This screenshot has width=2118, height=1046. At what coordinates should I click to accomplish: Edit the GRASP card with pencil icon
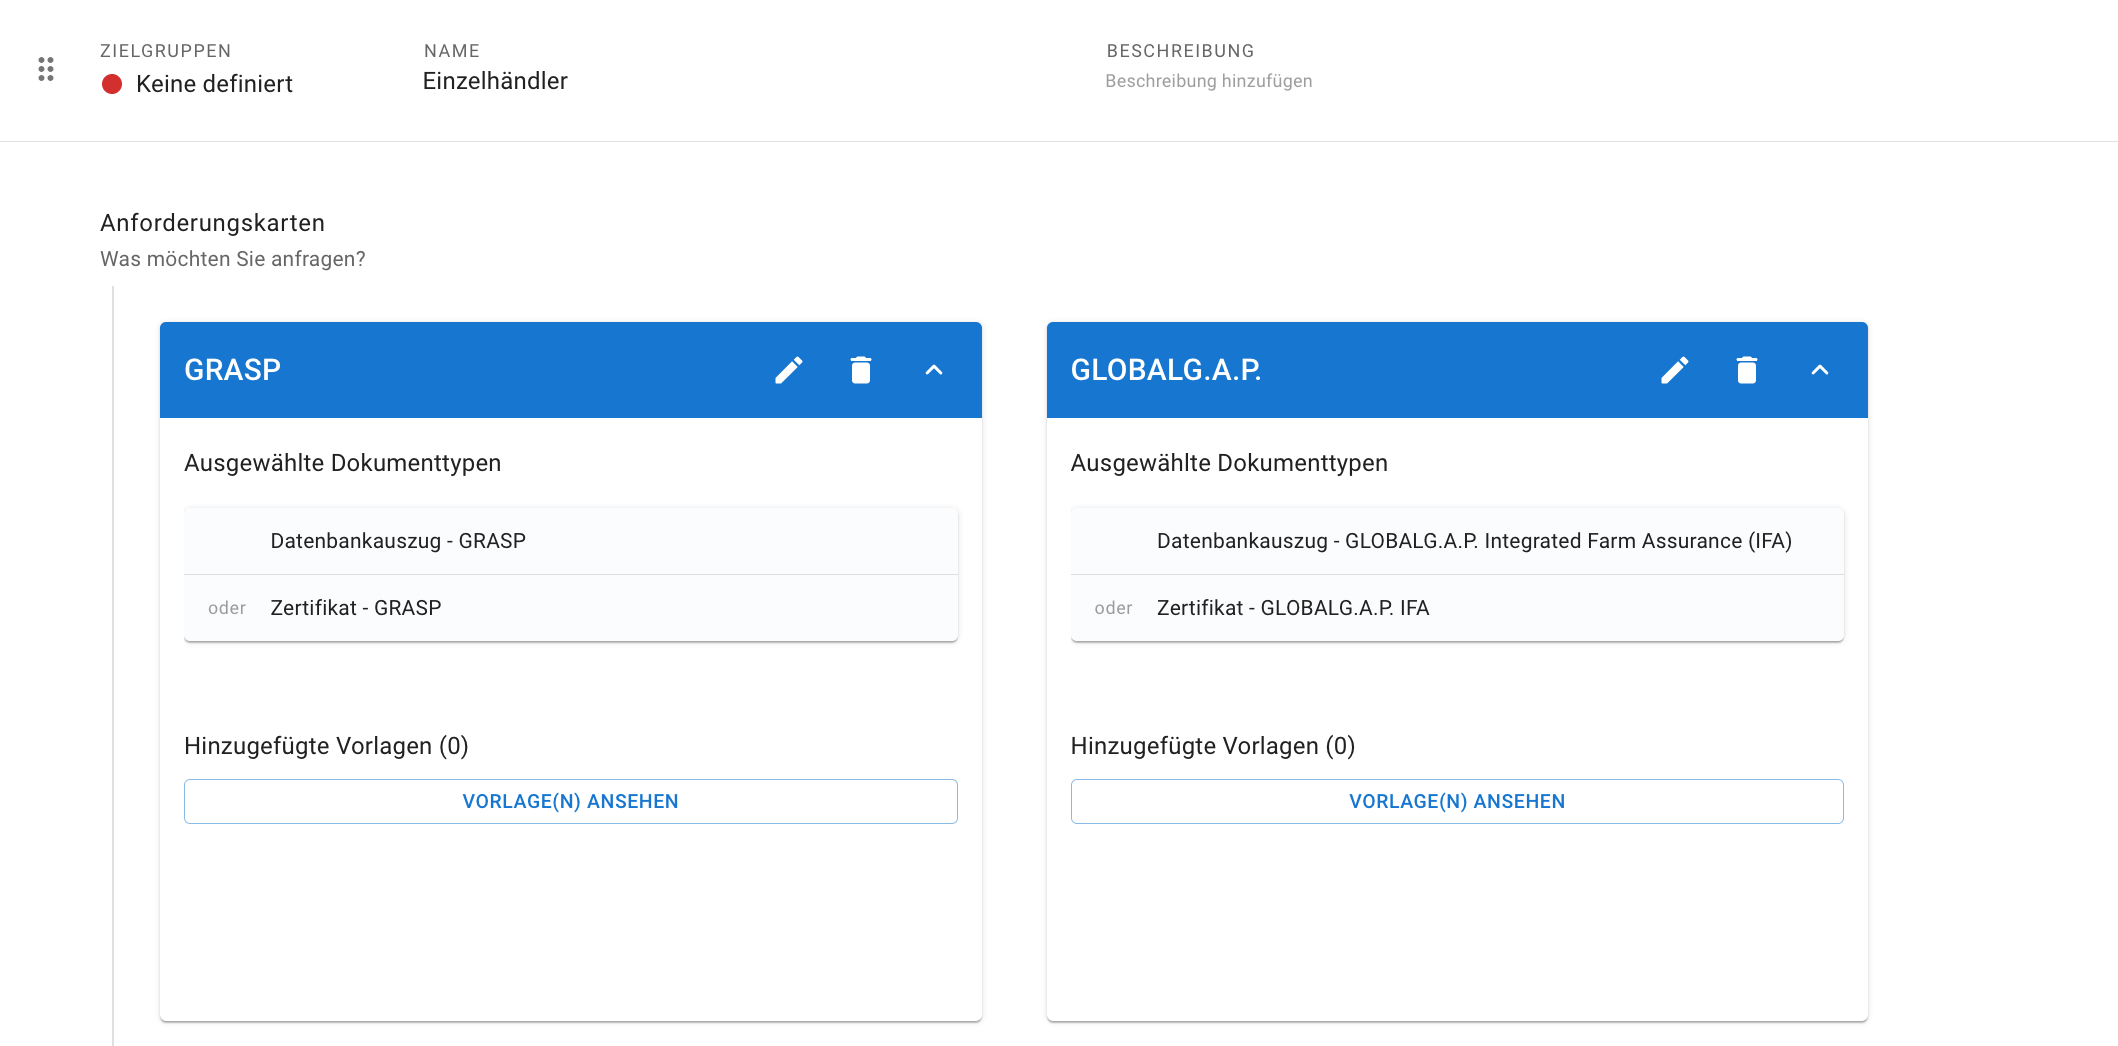789,370
